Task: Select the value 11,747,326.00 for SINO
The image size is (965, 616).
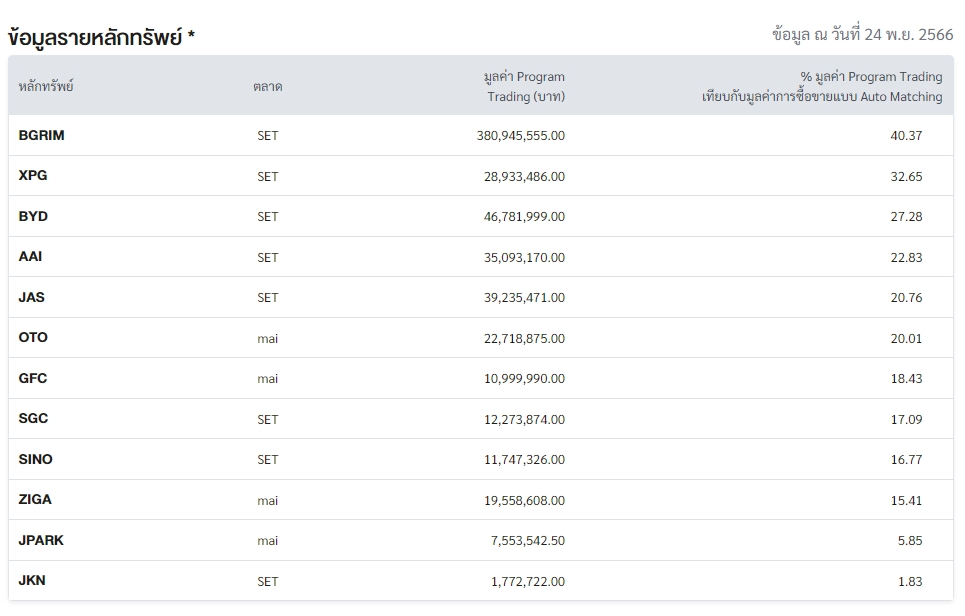Action: click(524, 460)
